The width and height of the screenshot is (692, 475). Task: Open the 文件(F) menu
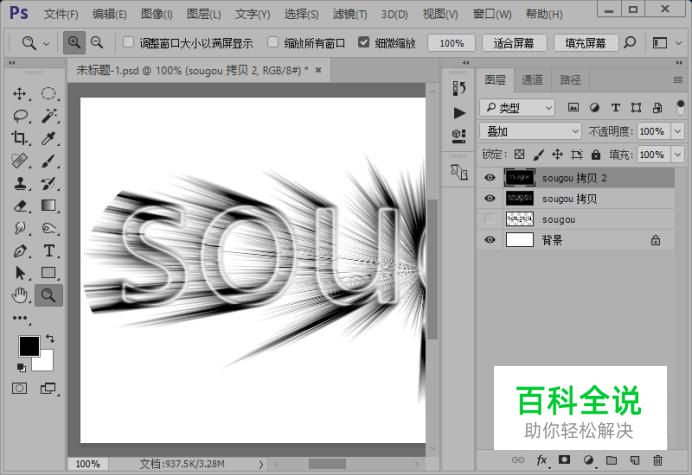(61, 14)
